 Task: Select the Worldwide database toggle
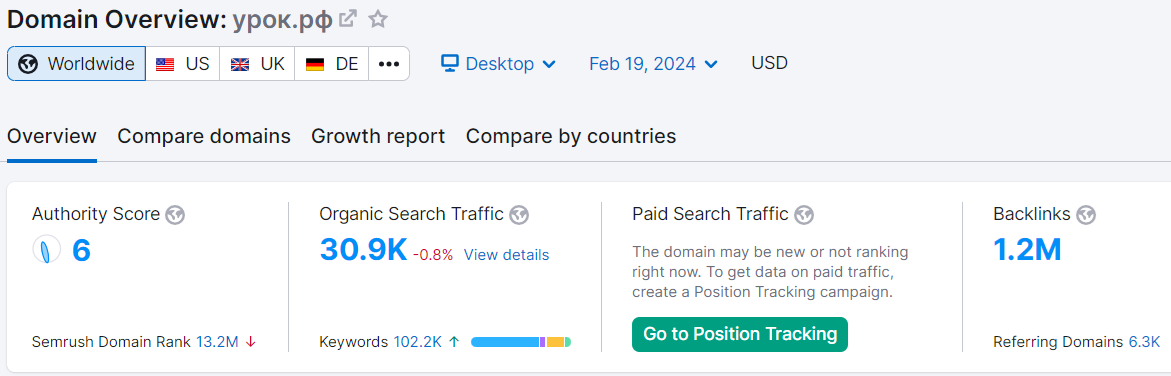tap(77, 64)
